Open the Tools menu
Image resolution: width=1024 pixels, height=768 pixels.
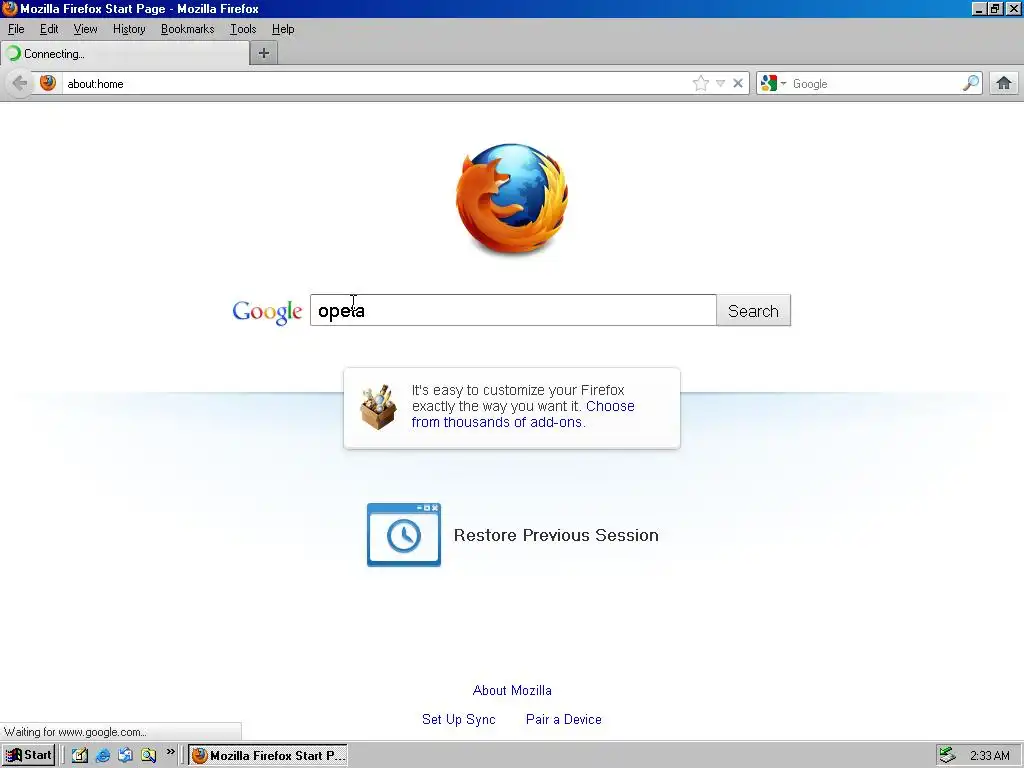[243, 29]
